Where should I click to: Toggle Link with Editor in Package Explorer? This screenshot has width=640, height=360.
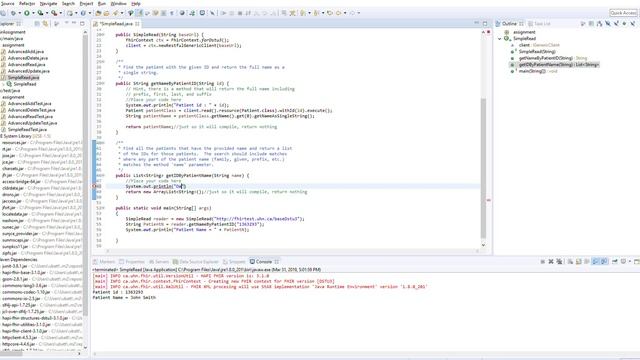(x=45, y=24)
